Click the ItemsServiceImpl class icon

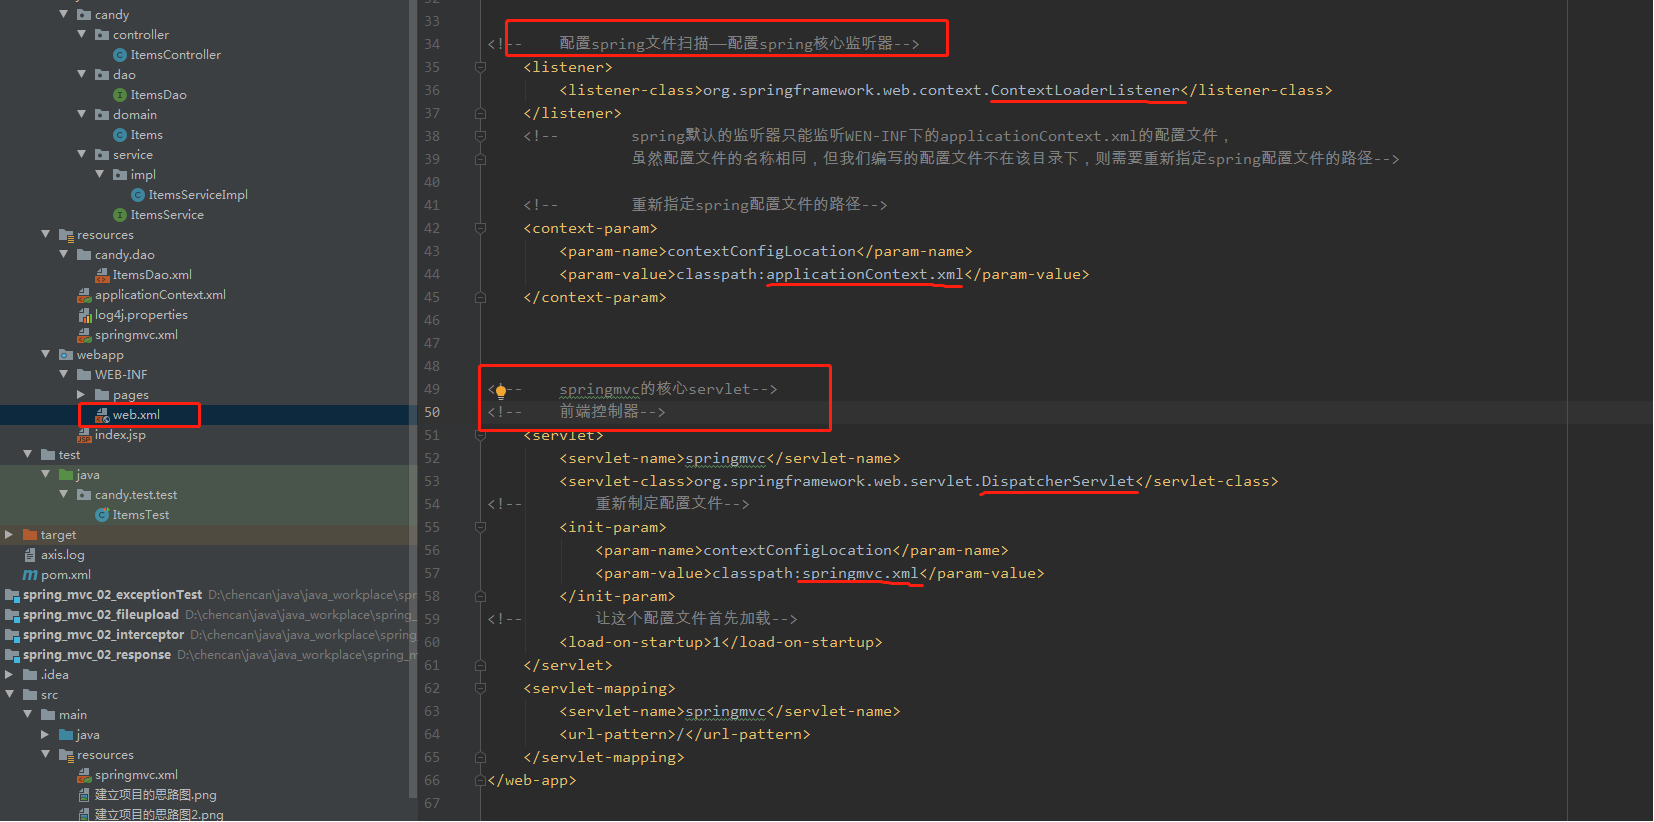pyautogui.click(x=138, y=195)
